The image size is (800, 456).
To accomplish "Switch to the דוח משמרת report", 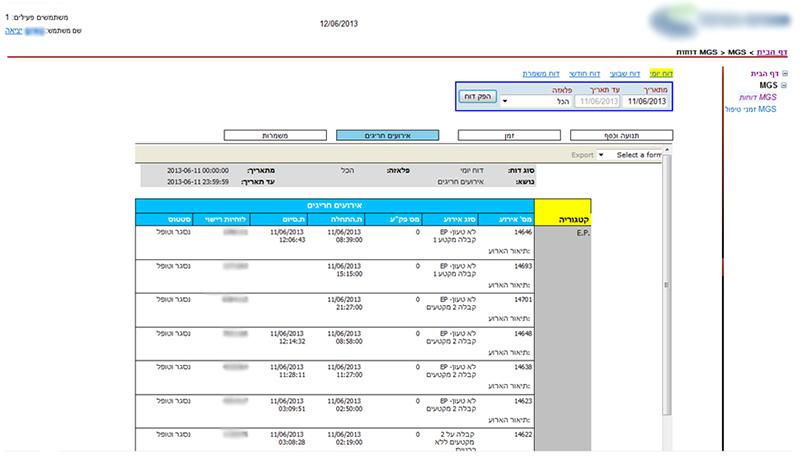I will [541, 74].
